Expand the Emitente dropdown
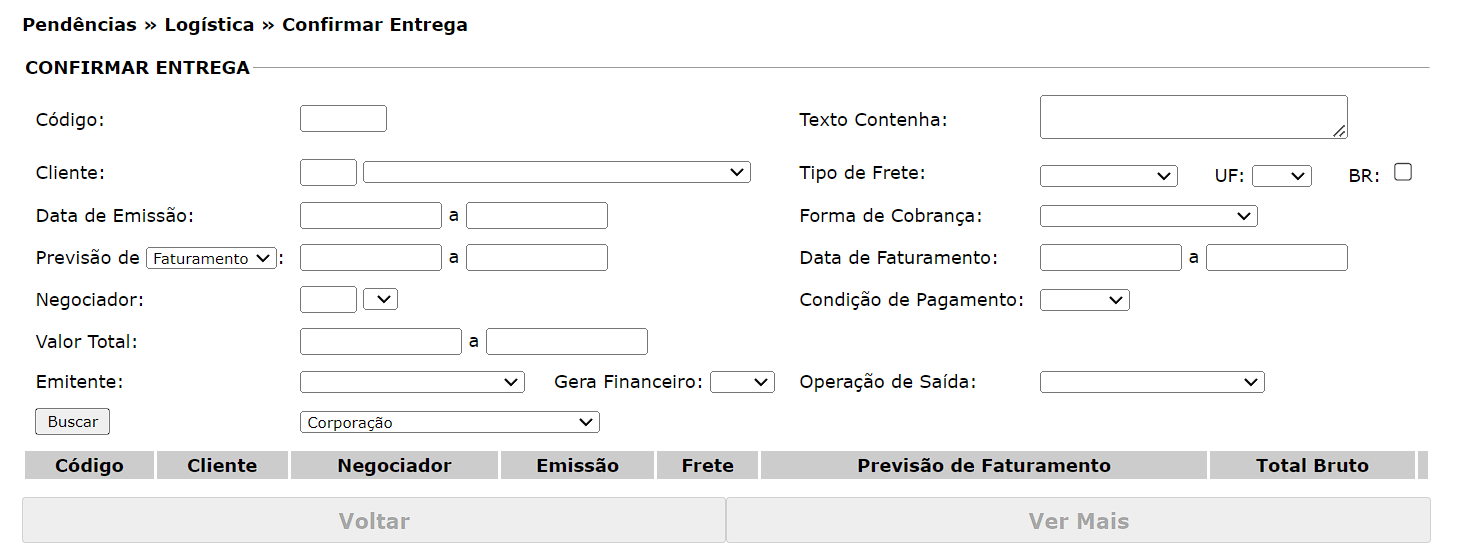 pos(412,382)
